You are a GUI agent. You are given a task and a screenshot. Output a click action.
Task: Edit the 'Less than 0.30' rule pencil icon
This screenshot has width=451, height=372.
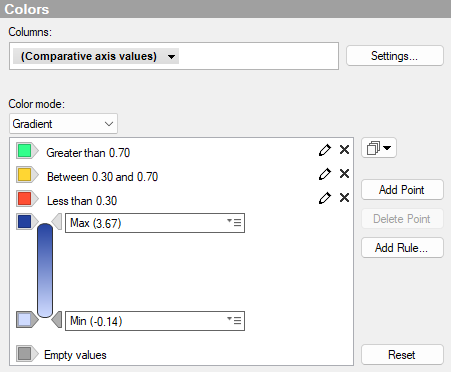325,198
